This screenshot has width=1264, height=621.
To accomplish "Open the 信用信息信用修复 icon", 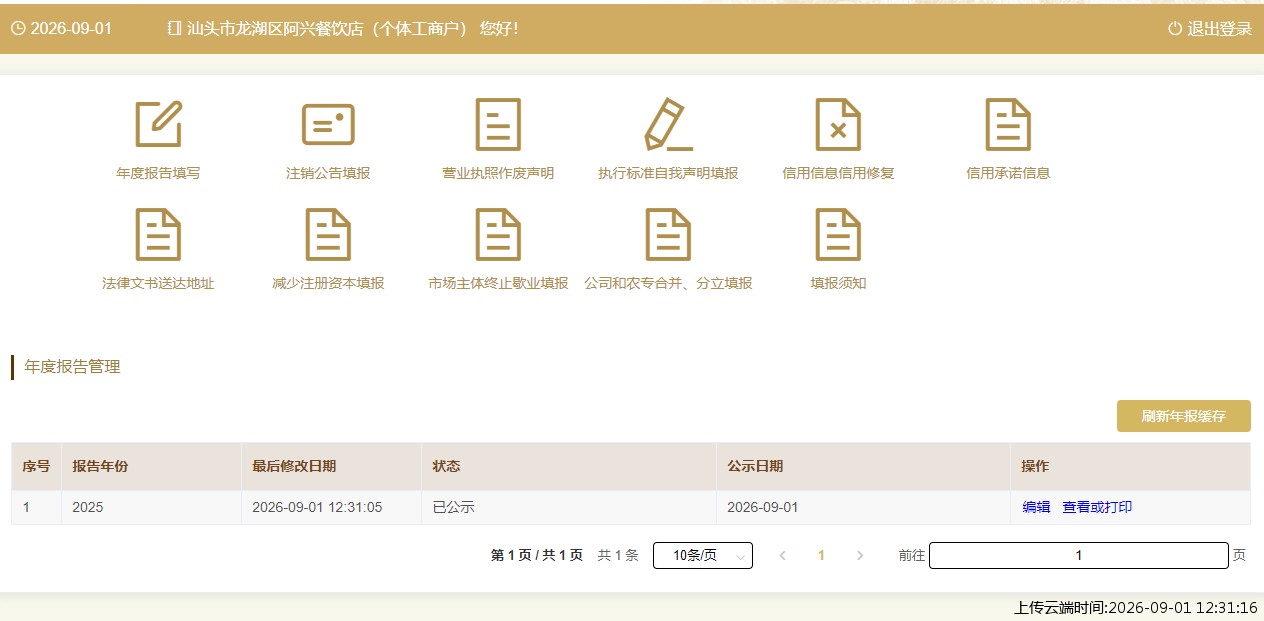I will [x=838, y=124].
